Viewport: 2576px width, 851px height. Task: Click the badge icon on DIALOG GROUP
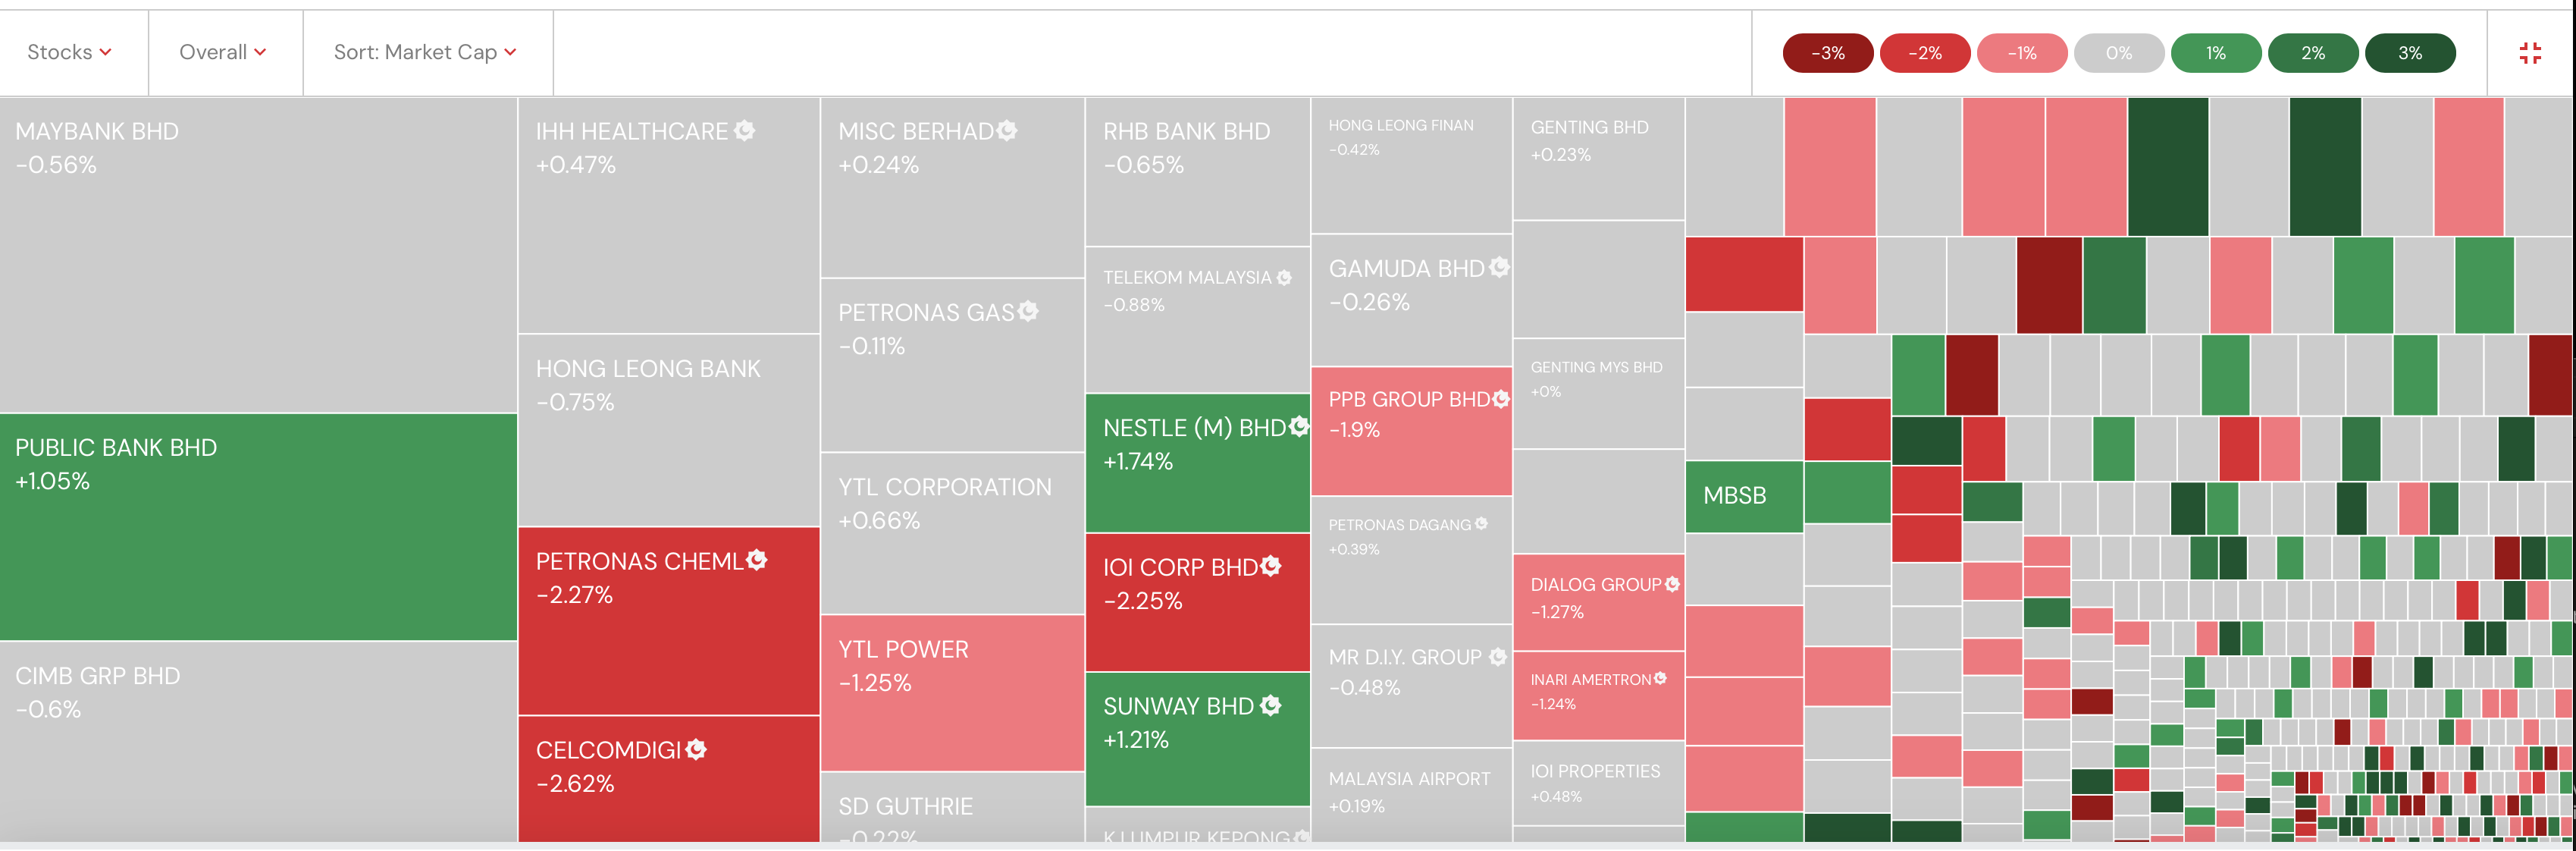pos(1673,584)
